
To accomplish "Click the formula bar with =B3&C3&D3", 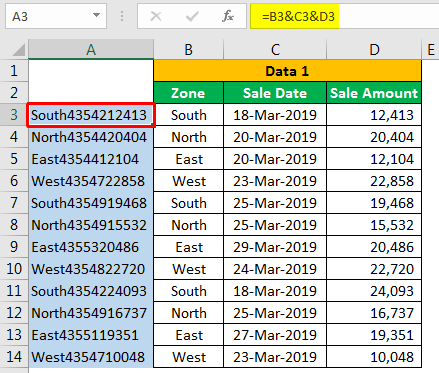I will (x=345, y=16).
